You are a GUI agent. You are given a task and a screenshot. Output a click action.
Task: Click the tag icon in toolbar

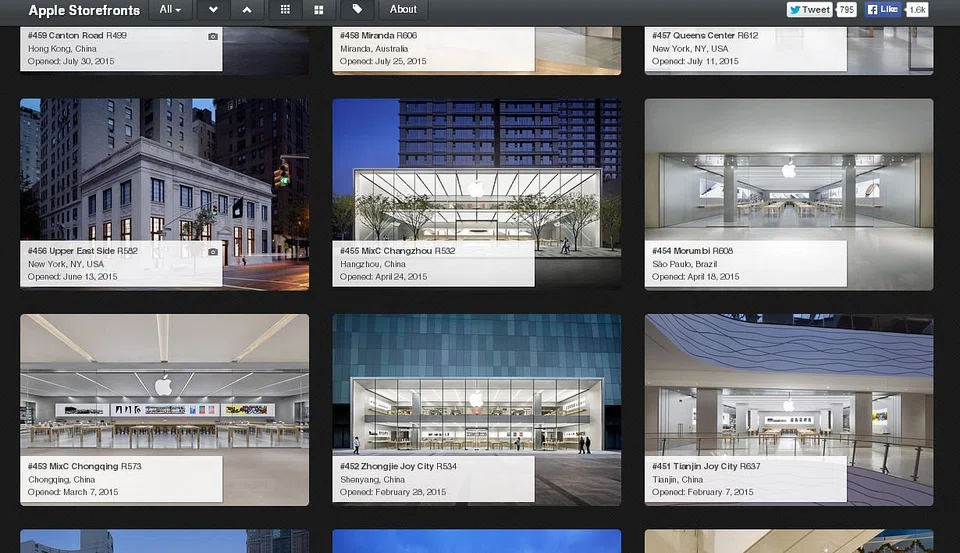tap(357, 10)
